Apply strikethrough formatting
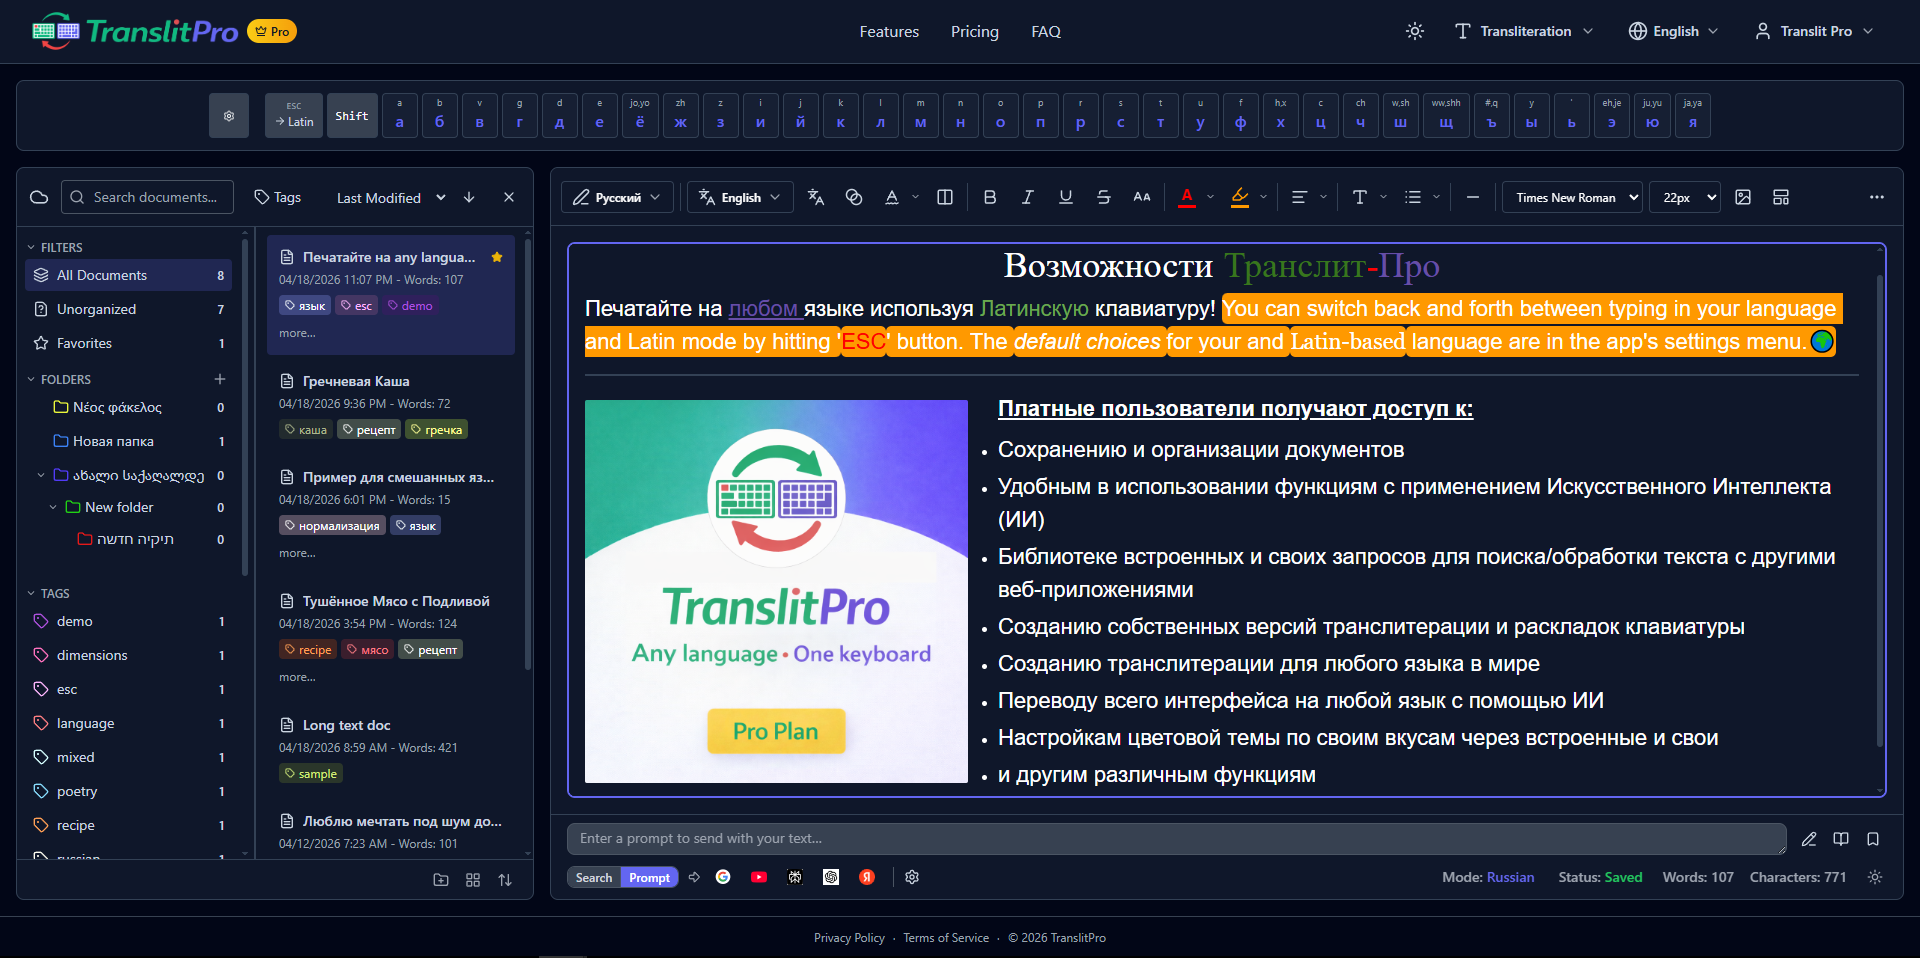 coord(1104,197)
